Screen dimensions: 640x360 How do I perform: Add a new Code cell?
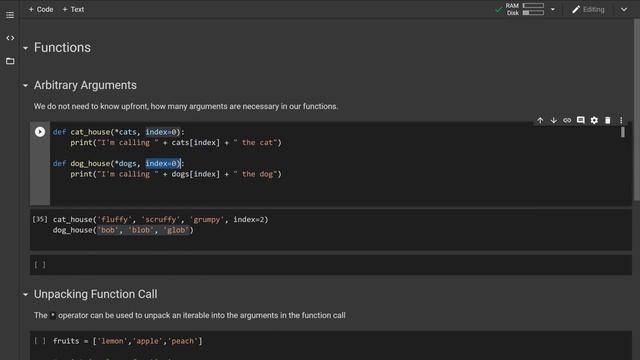point(41,9)
